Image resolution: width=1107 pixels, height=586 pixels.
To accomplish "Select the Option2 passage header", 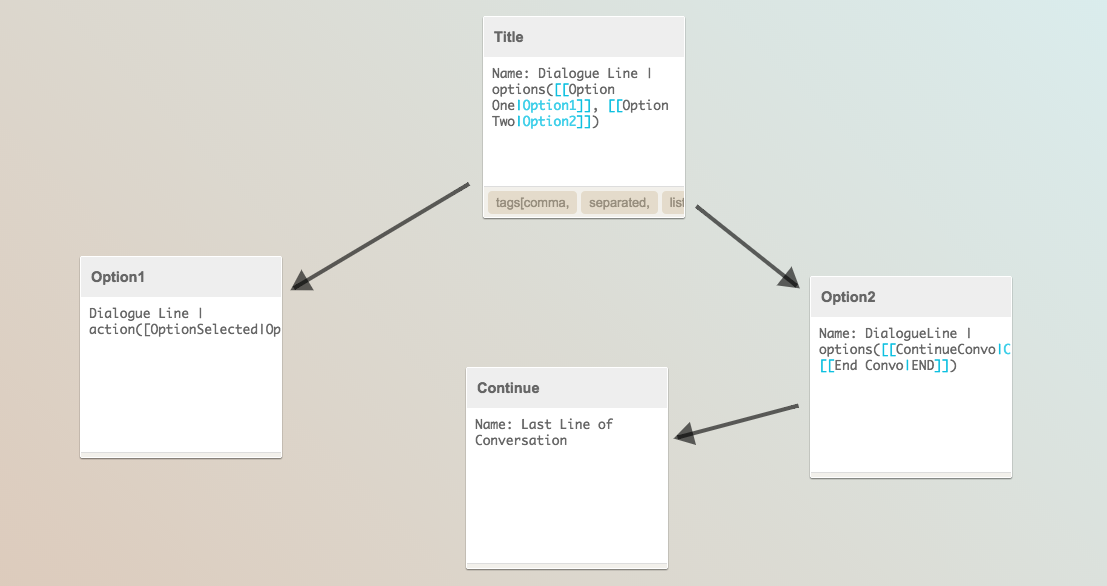I will 911,297.
